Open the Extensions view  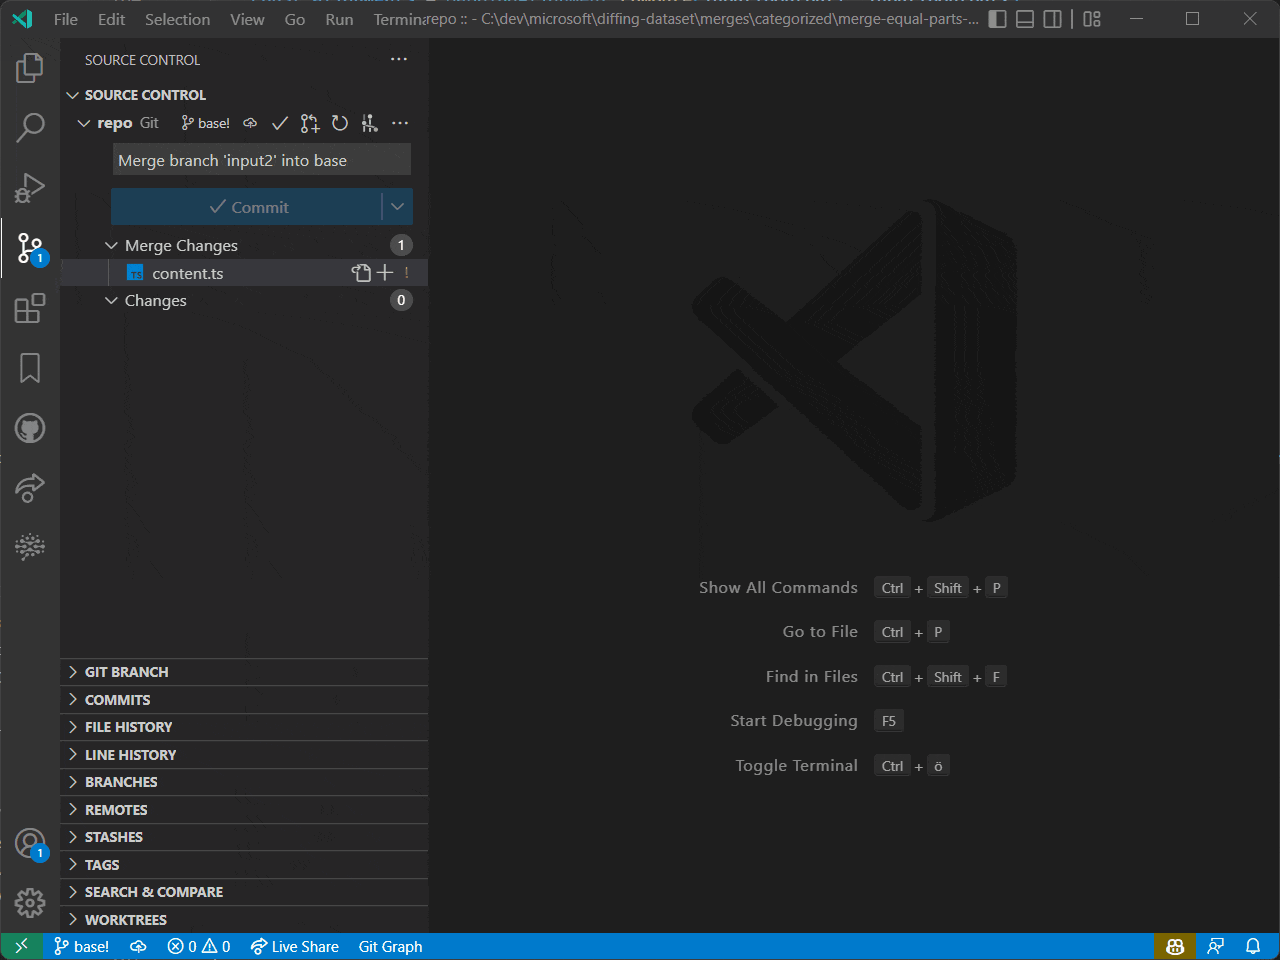tap(30, 308)
